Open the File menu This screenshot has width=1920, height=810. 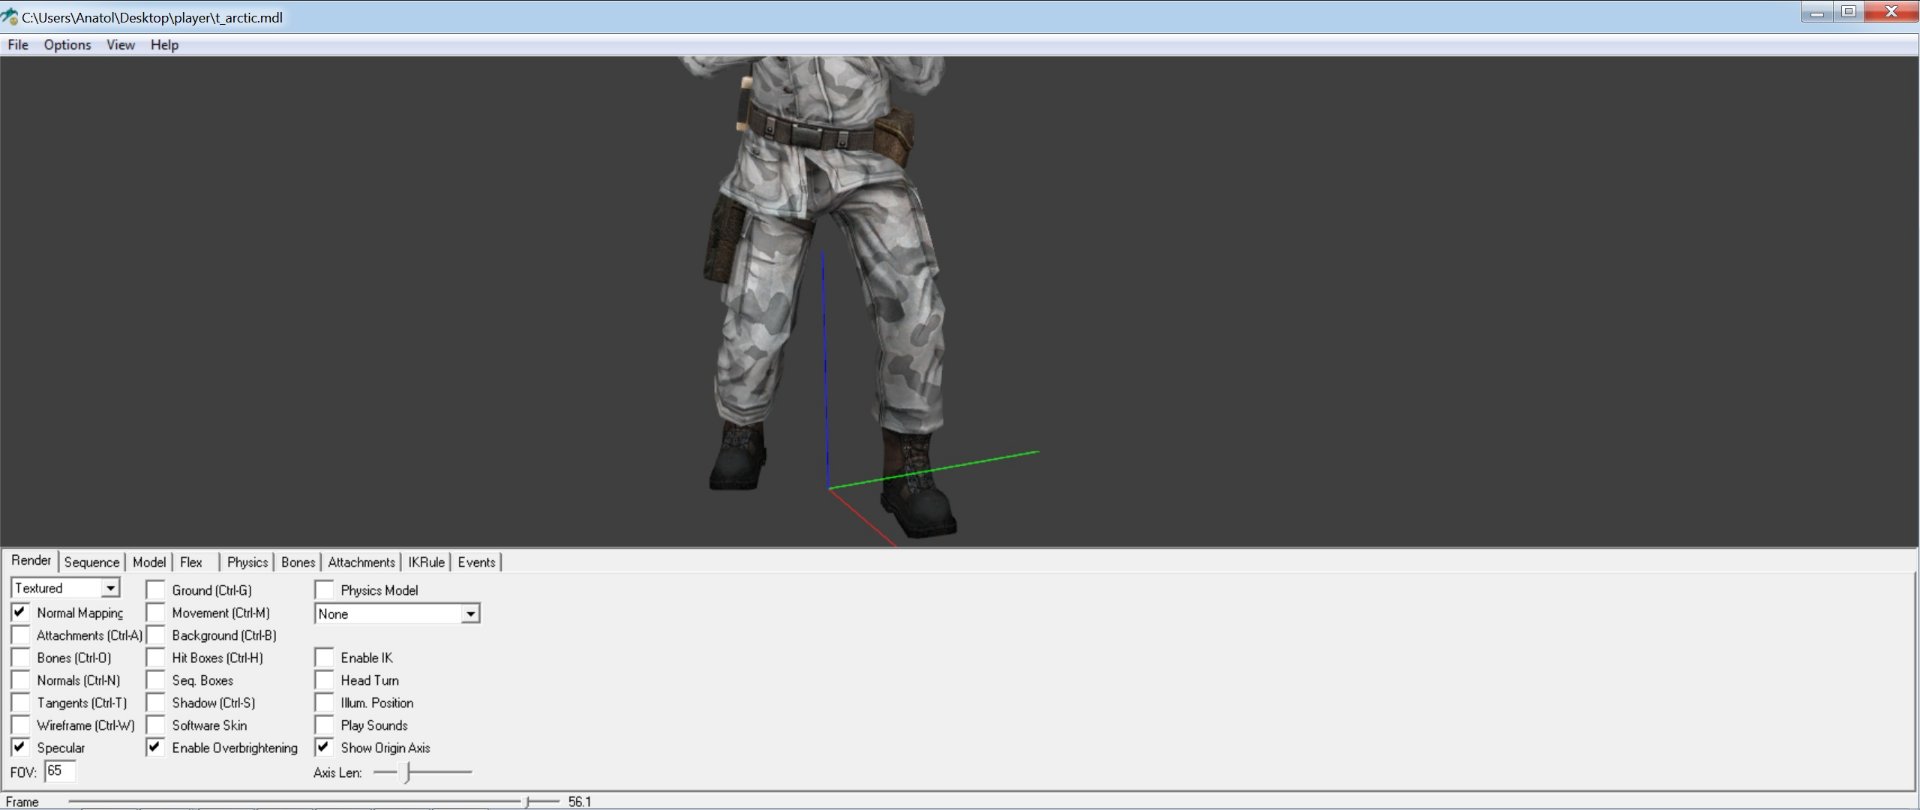pos(18,45)
